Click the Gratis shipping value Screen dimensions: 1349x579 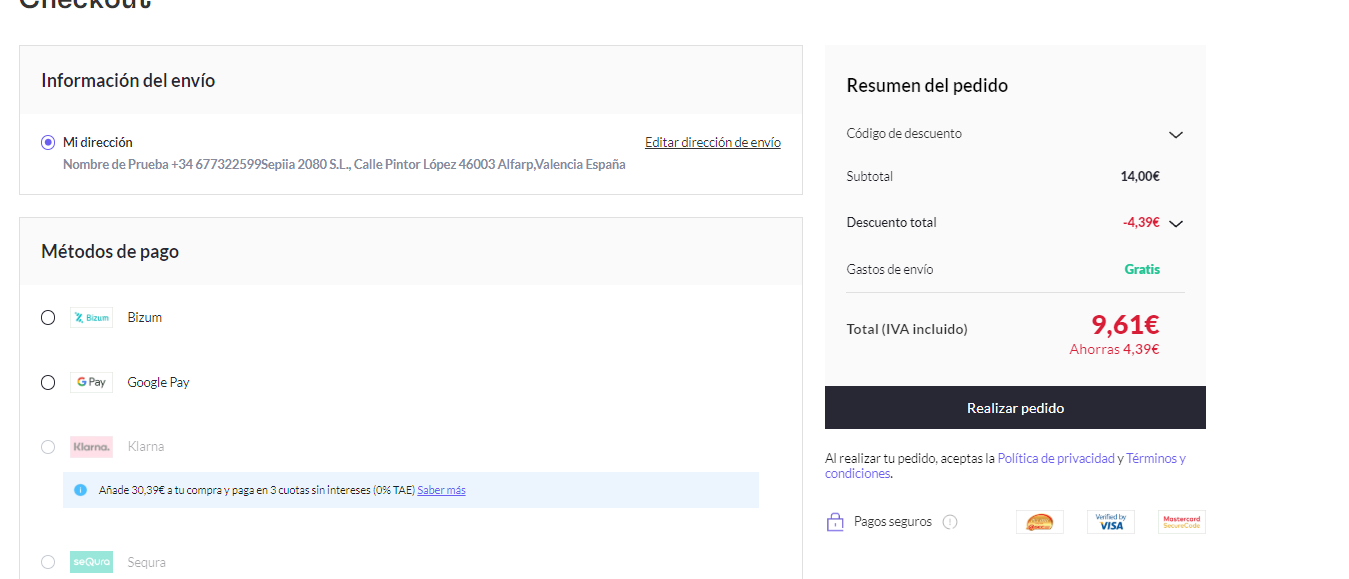click(1142, 269)
